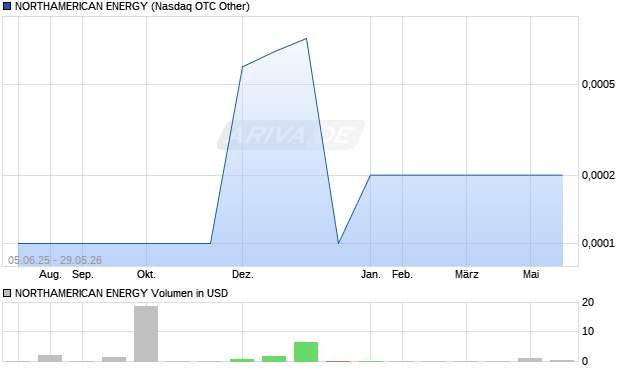Click the Okt. month label
The width and height of the screenshot is (620, 371).
(146, 274)
